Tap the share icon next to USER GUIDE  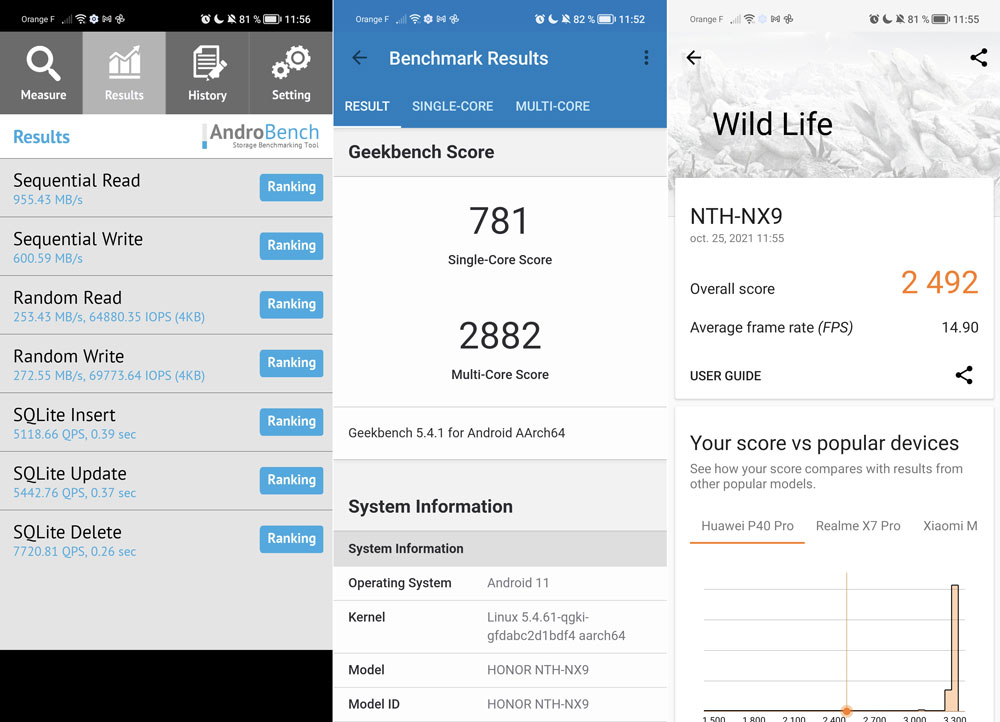click(x=964, y=376)
